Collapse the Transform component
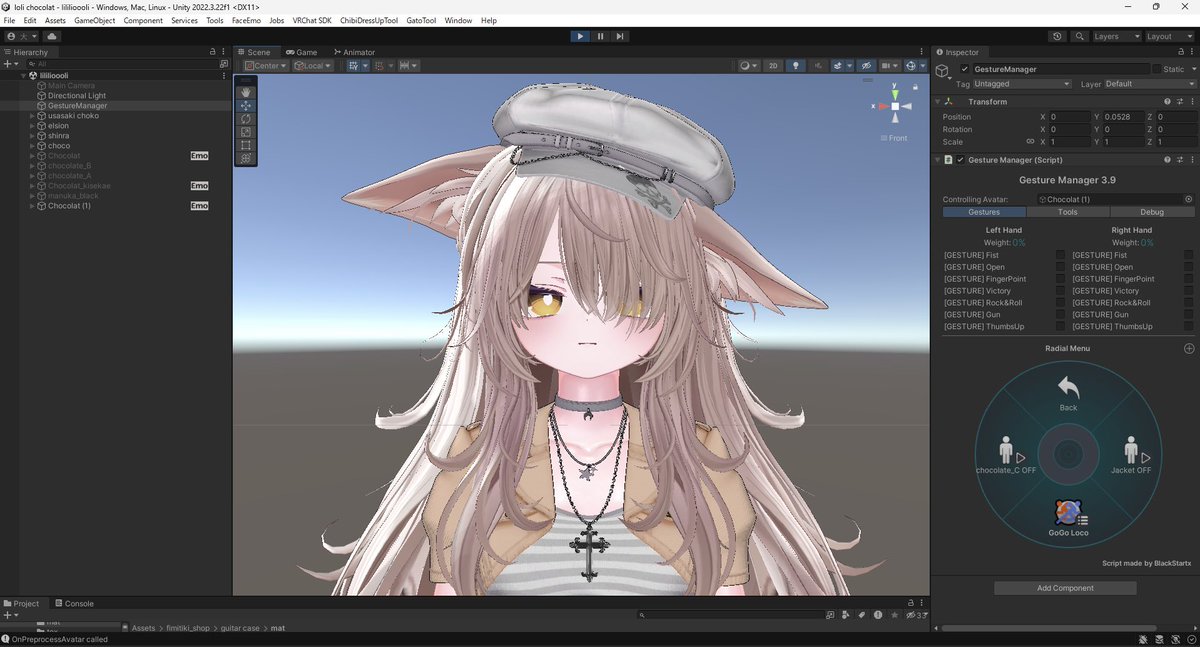1200x647 pixels. click(938, 102)
